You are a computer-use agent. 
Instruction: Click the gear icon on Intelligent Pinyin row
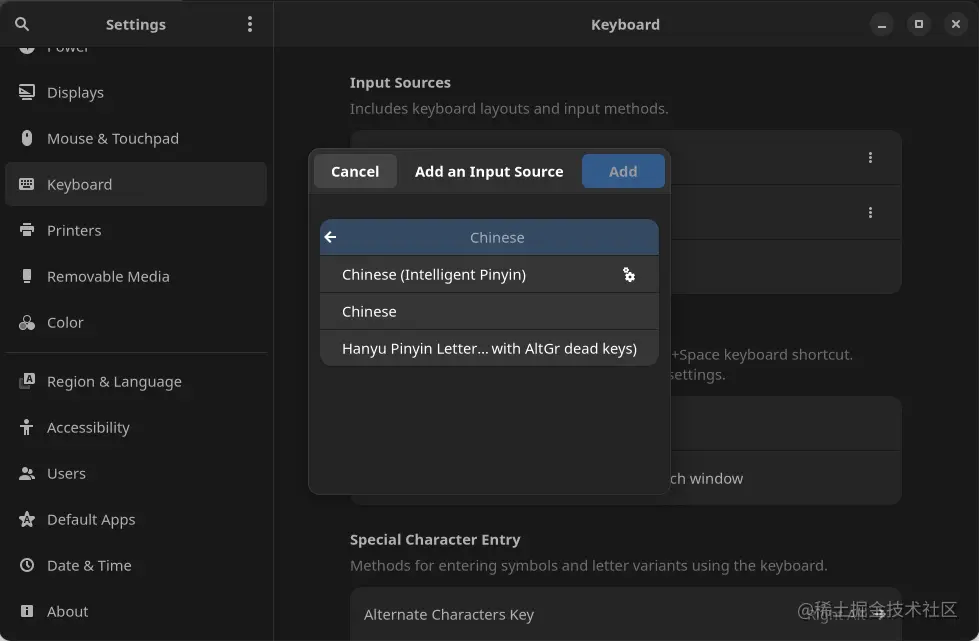tap(629, 274)
